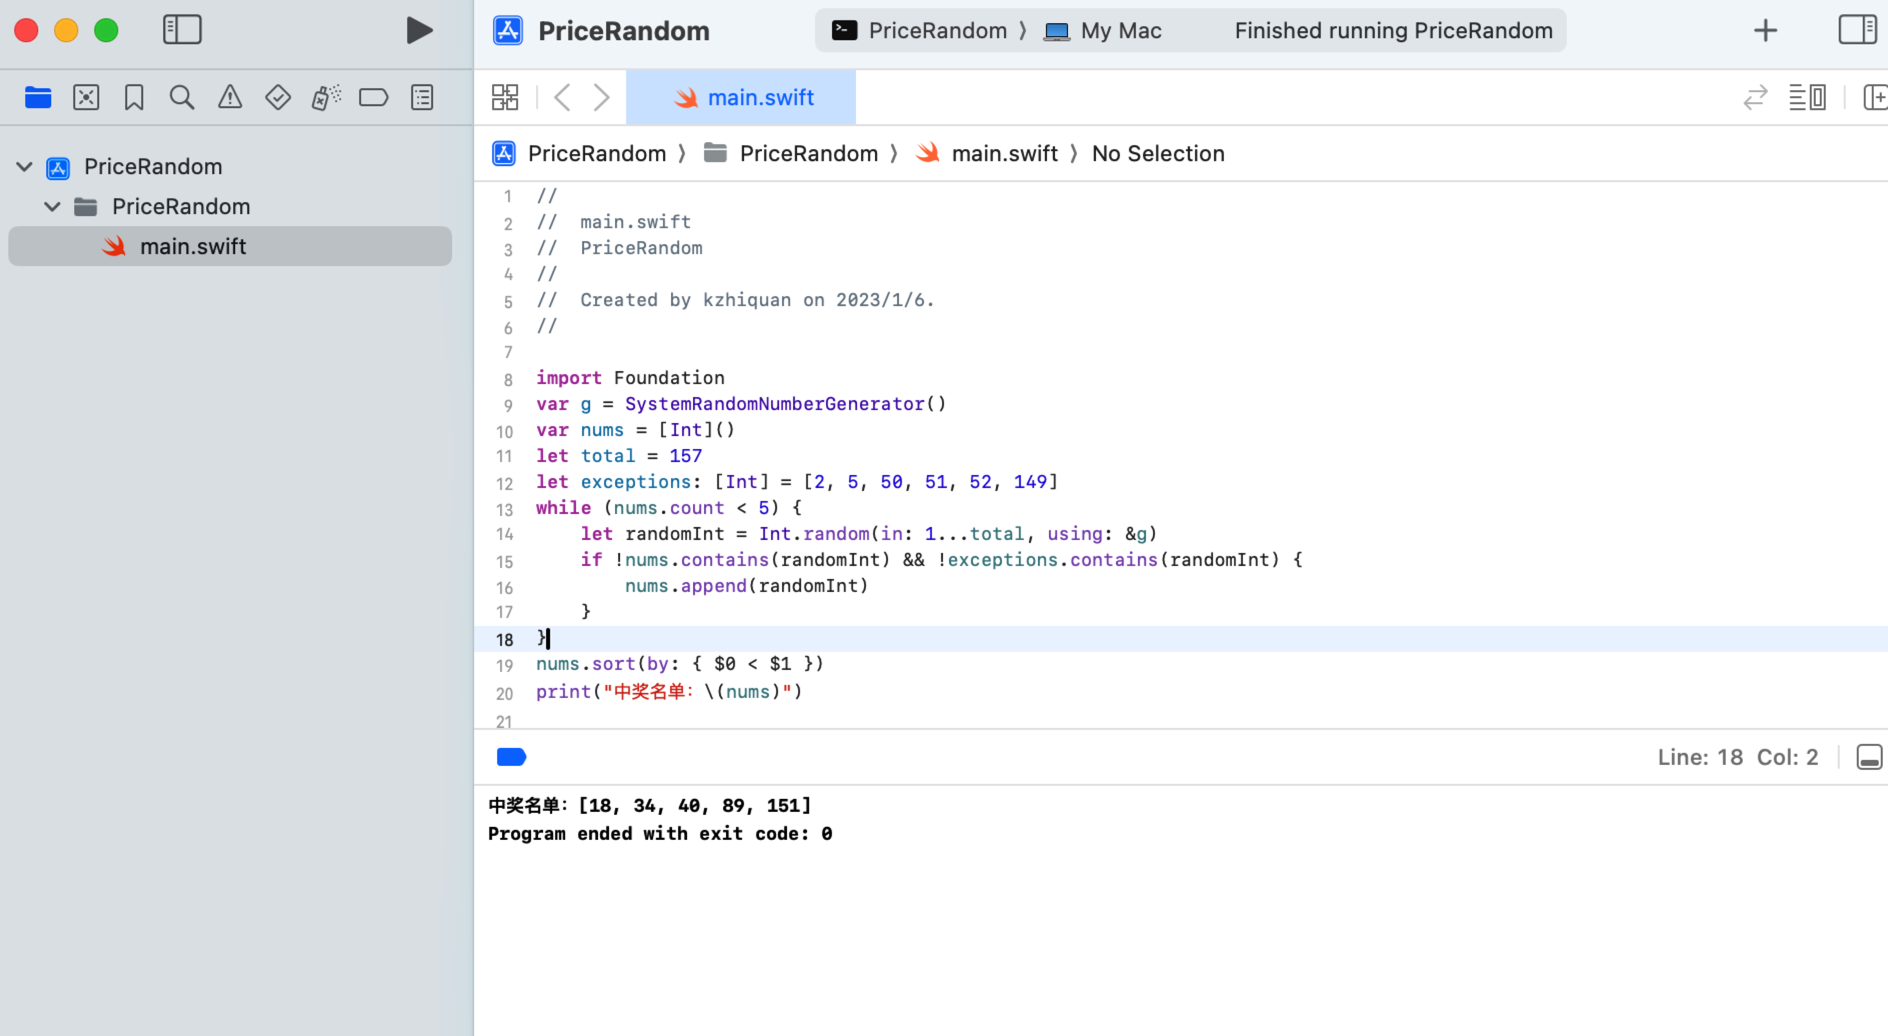Add an editor on the right
This screenshot has width=1888, height=1036.
[1874, 97]
